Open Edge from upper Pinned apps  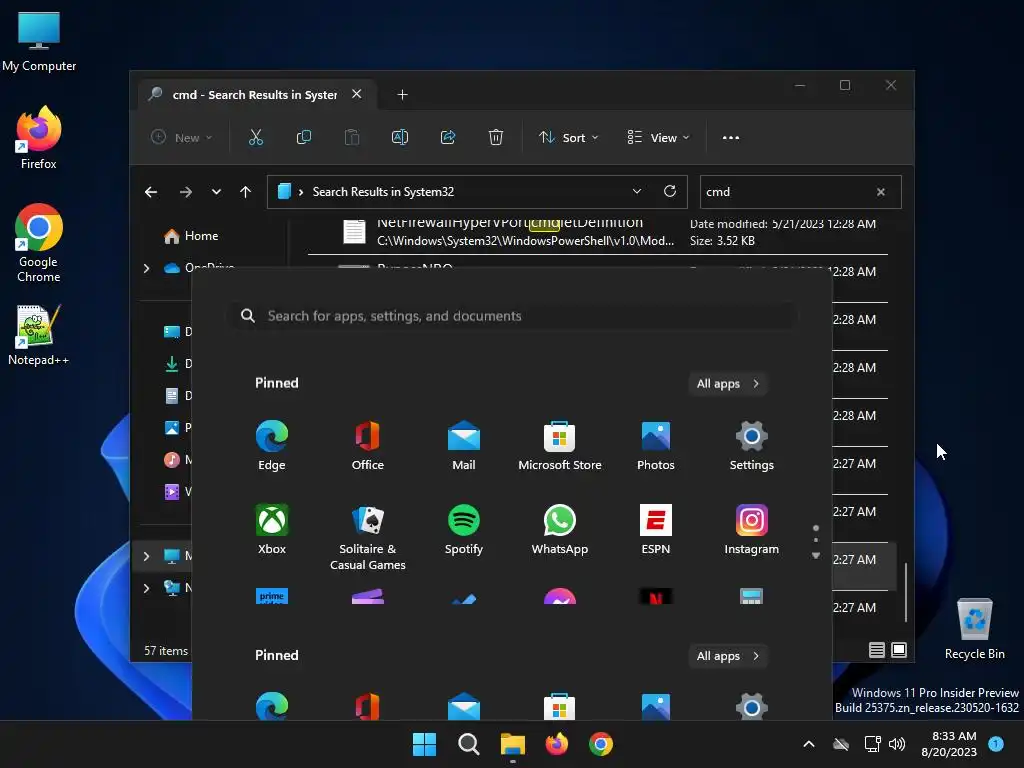point(272,446)
